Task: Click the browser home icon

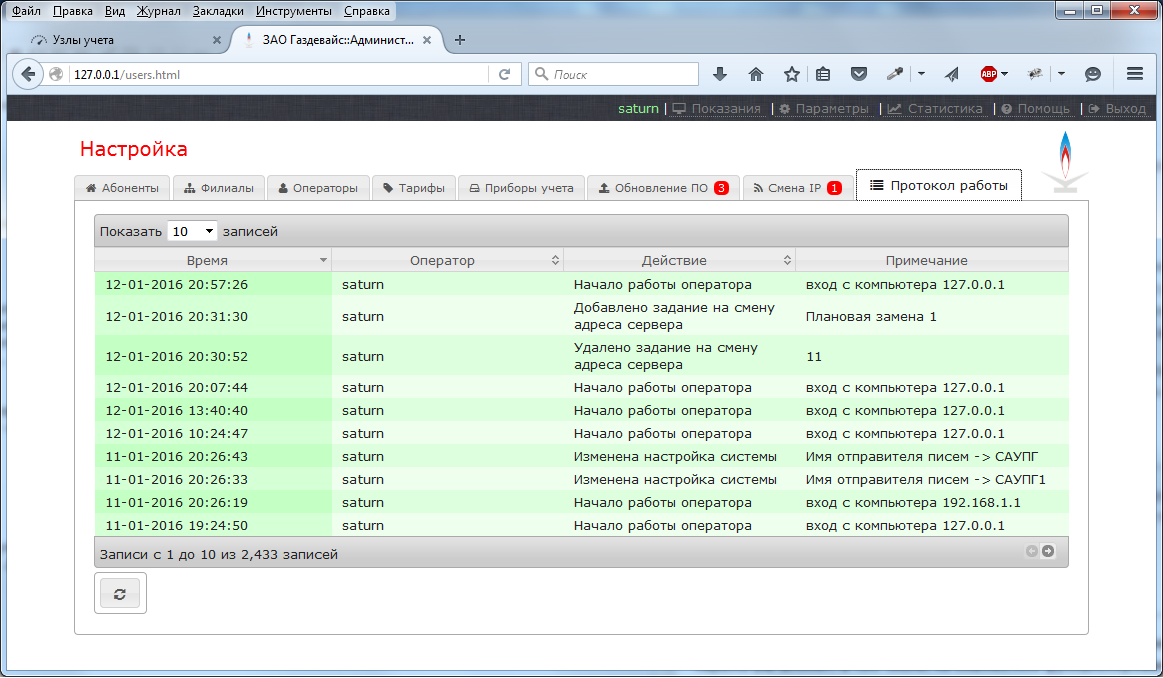Action: point(756,74)
